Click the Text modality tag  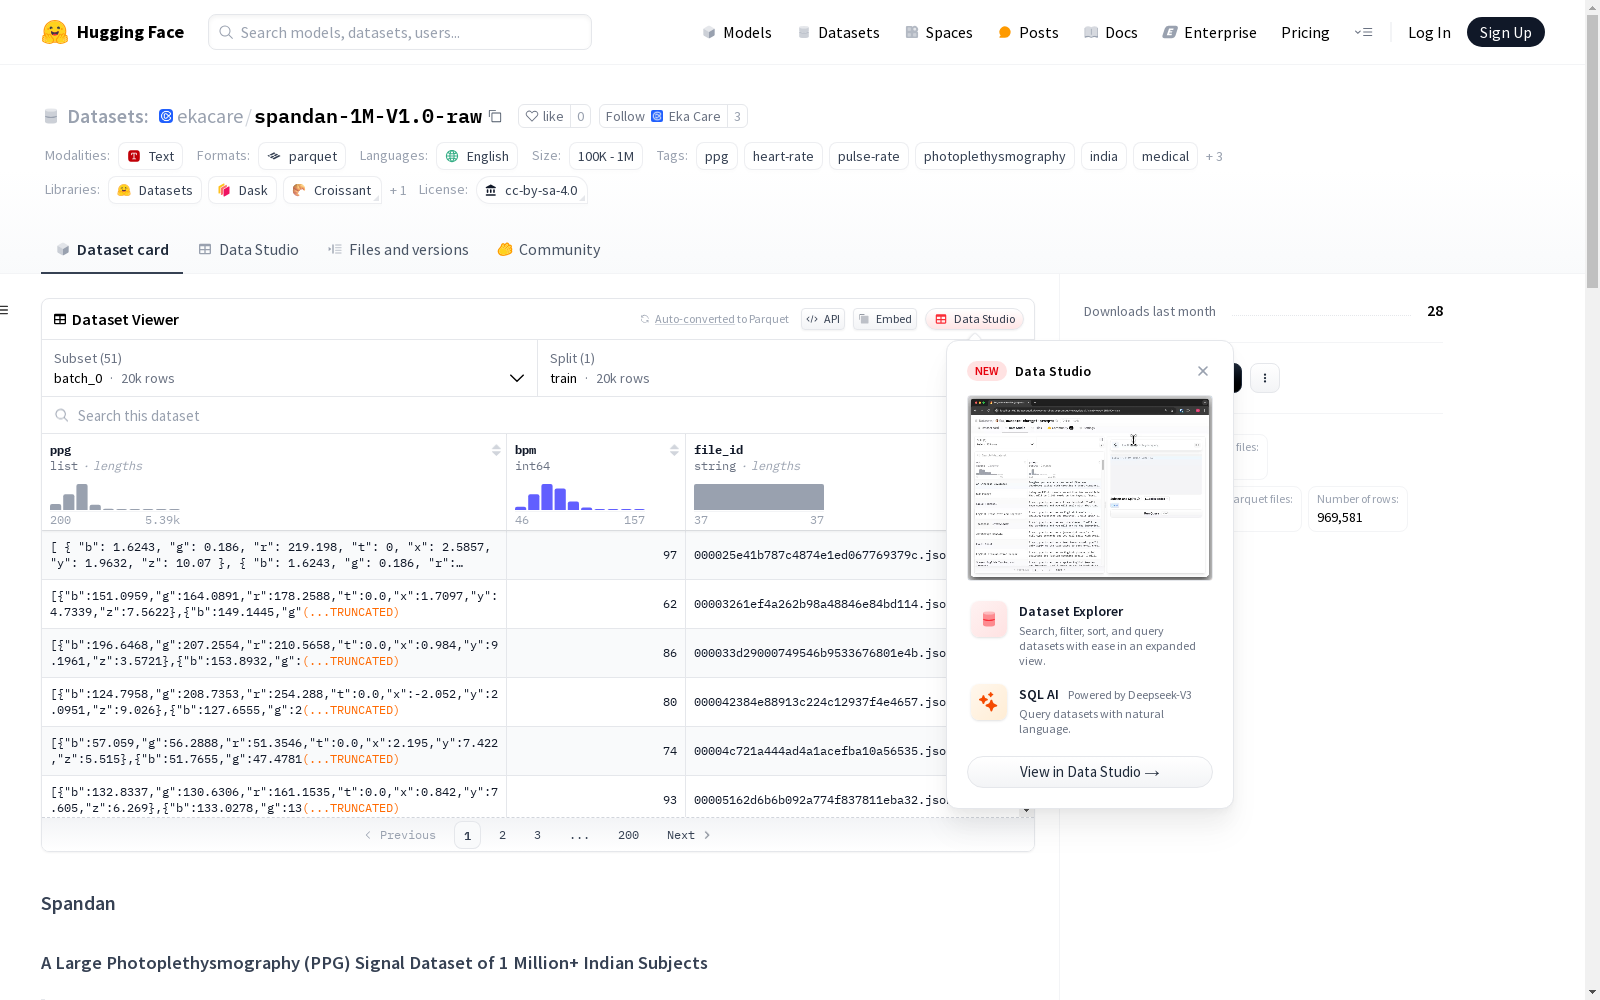click(151, 156)
